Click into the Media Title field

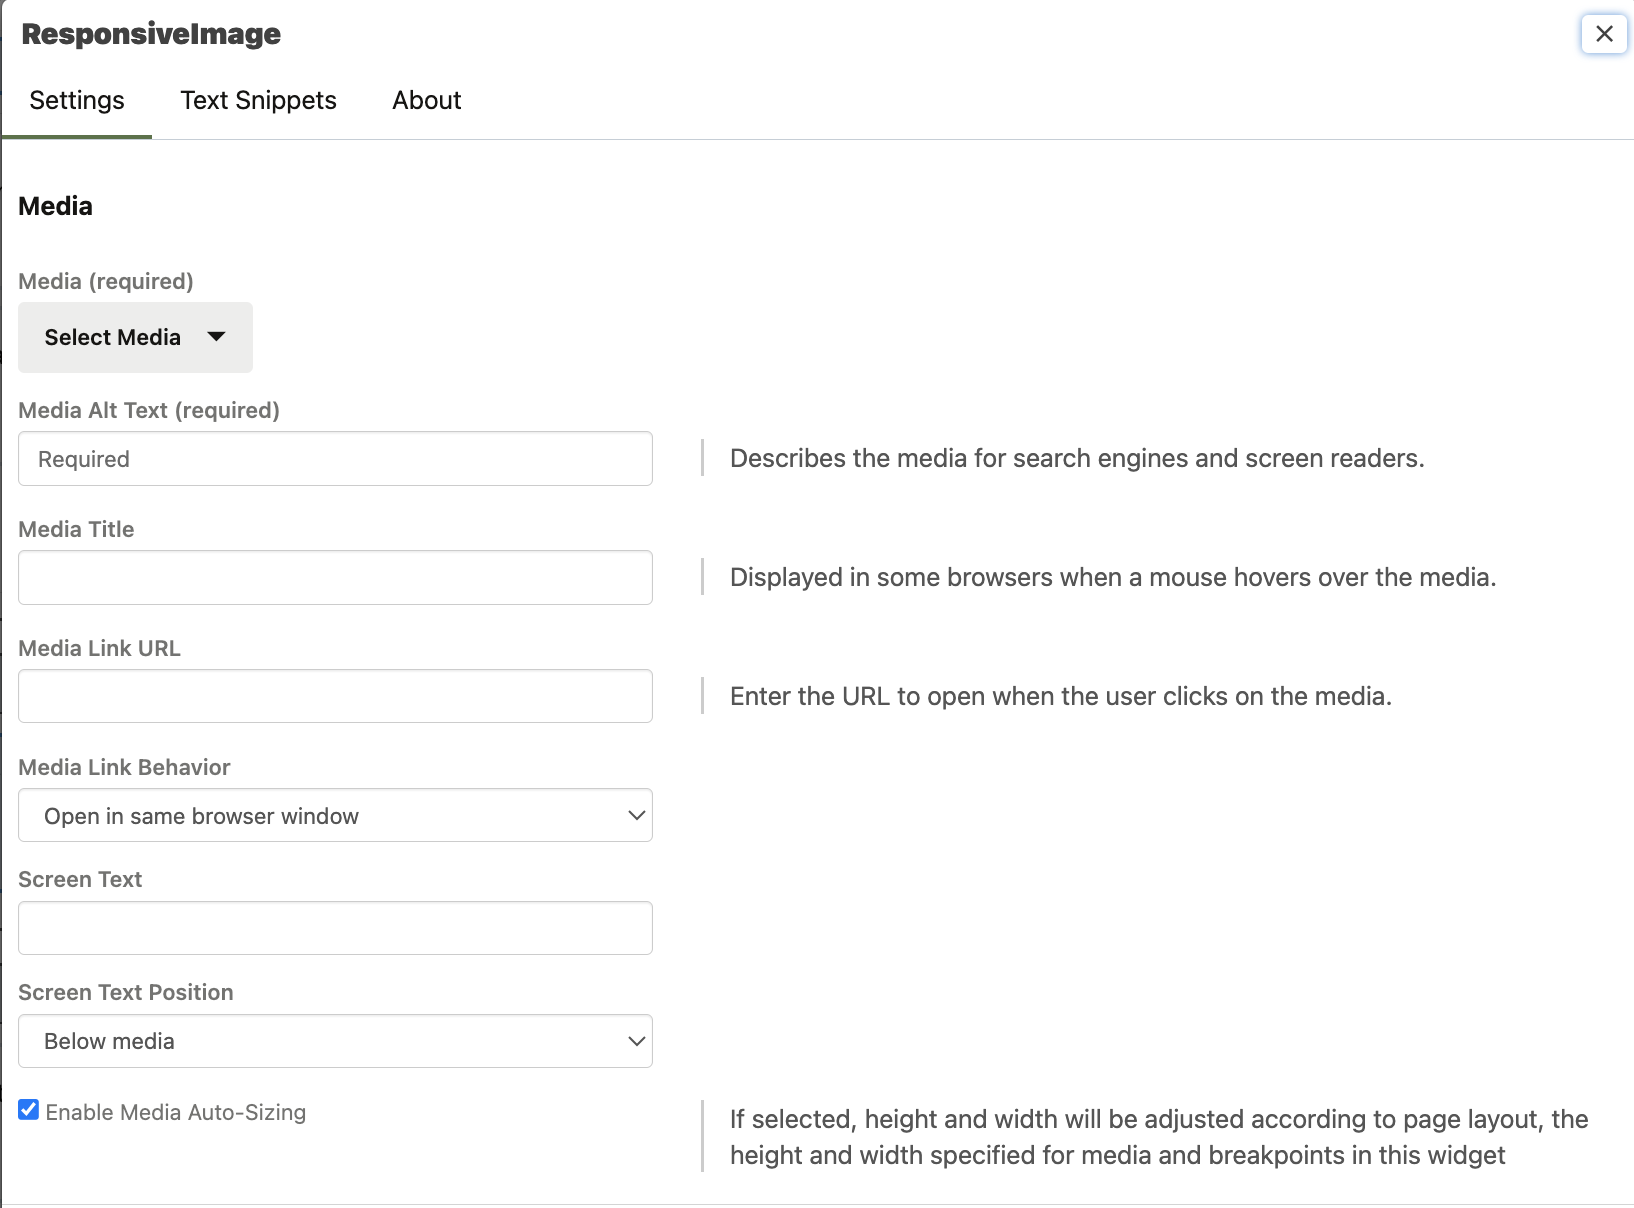click(x=335, y=578)
